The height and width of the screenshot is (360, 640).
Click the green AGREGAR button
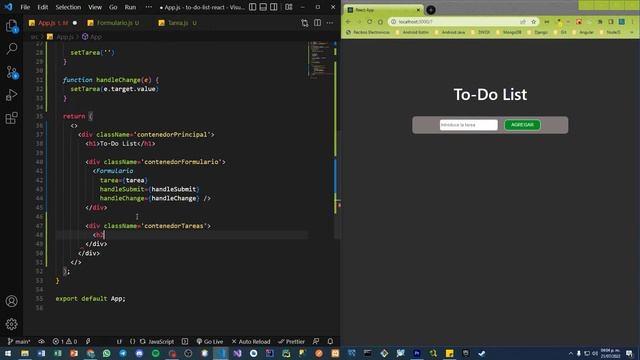522,125
